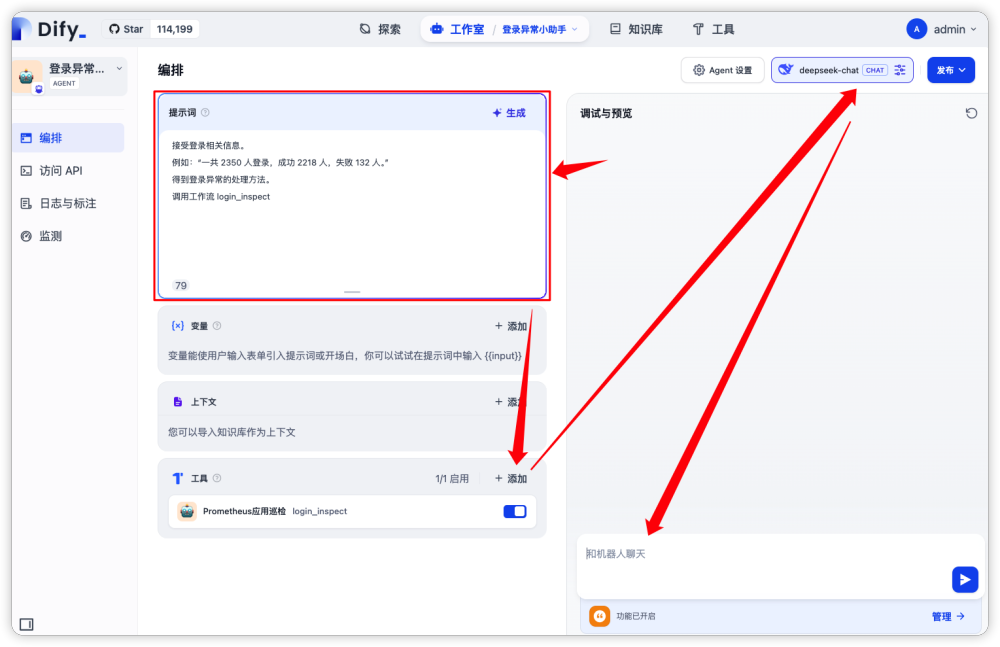Open the 探索 tab
Viewport: 1000px width, 647px height.
[380, 29]
